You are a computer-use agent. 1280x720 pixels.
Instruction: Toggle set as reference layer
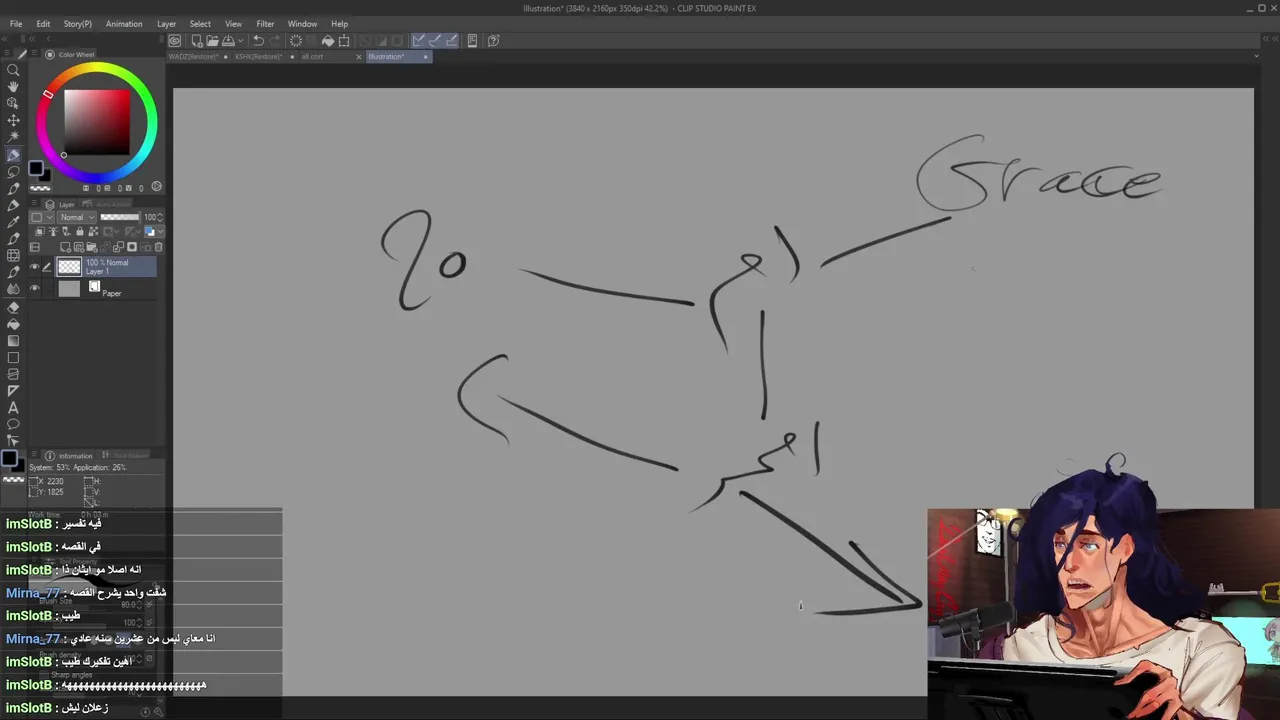[x=53, y=232]
